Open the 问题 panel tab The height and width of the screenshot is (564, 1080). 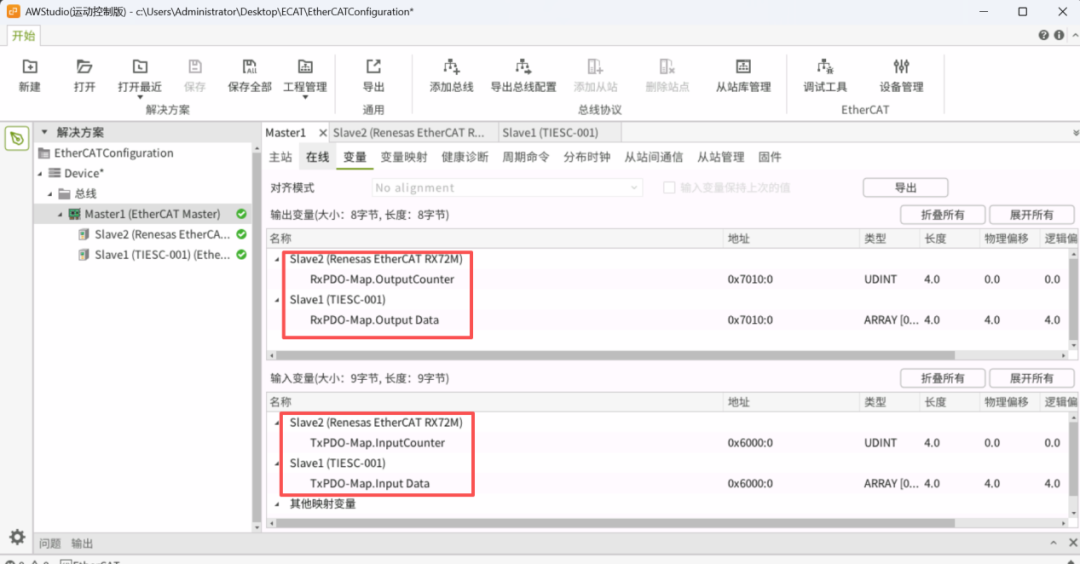point(50,543)
